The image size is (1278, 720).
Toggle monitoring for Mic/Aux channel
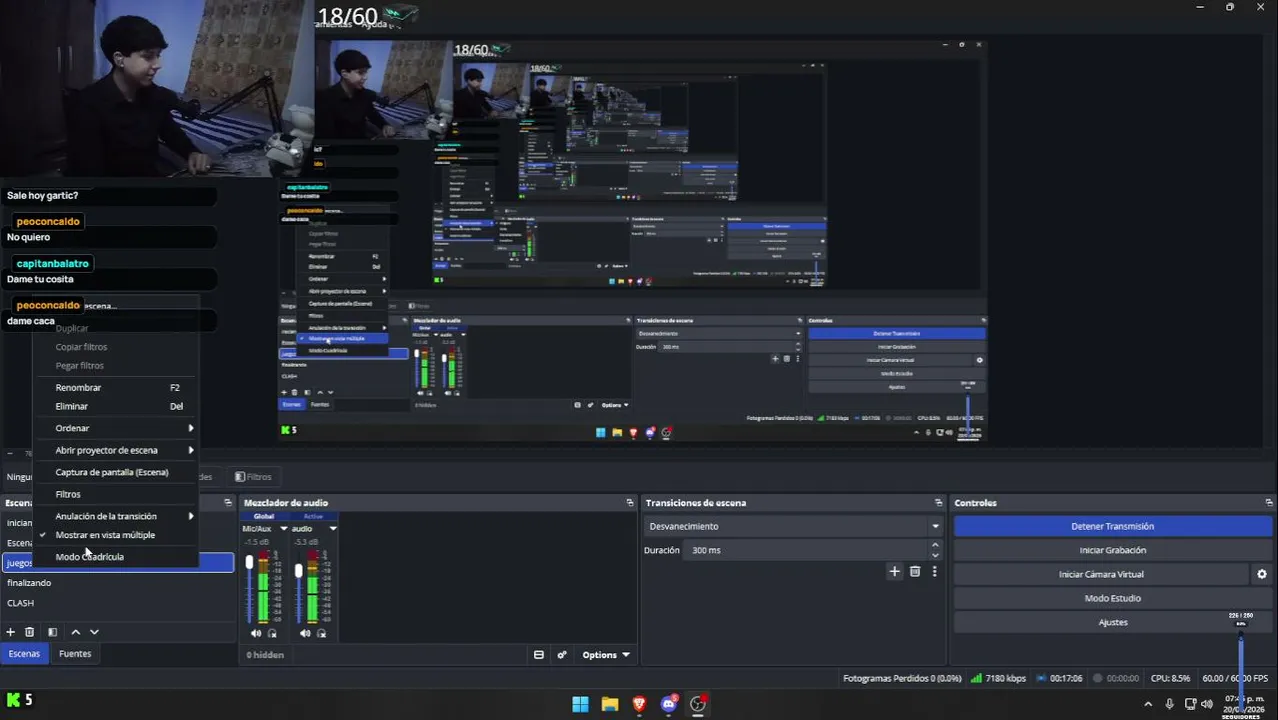click(x=272, y=633)
